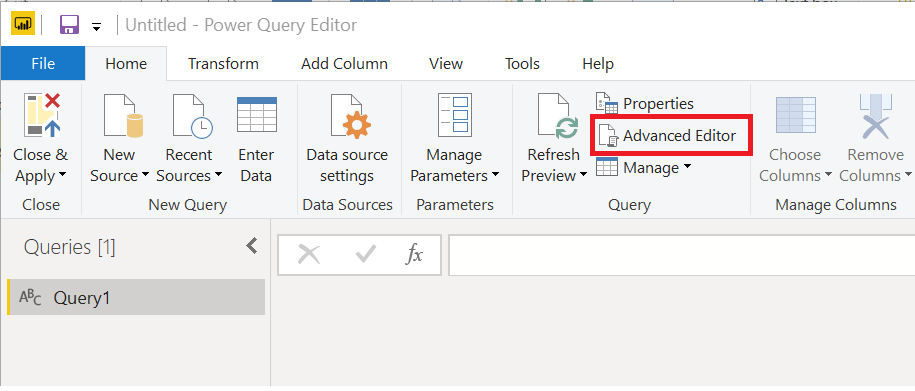Click the Power BI logo icon
Viewport: 915px width, 391px height.
(22, 25)
